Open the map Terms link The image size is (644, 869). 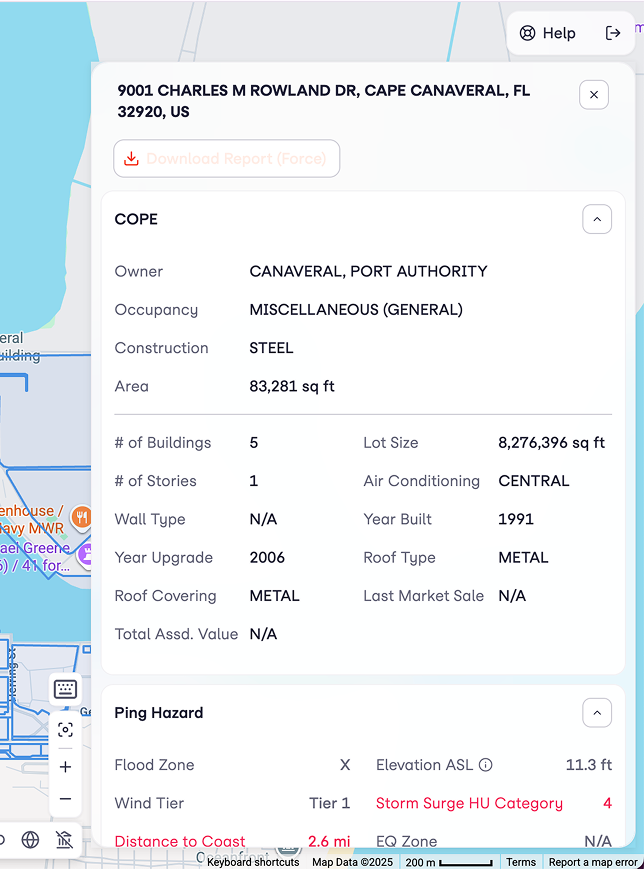[x=521, y=862]
